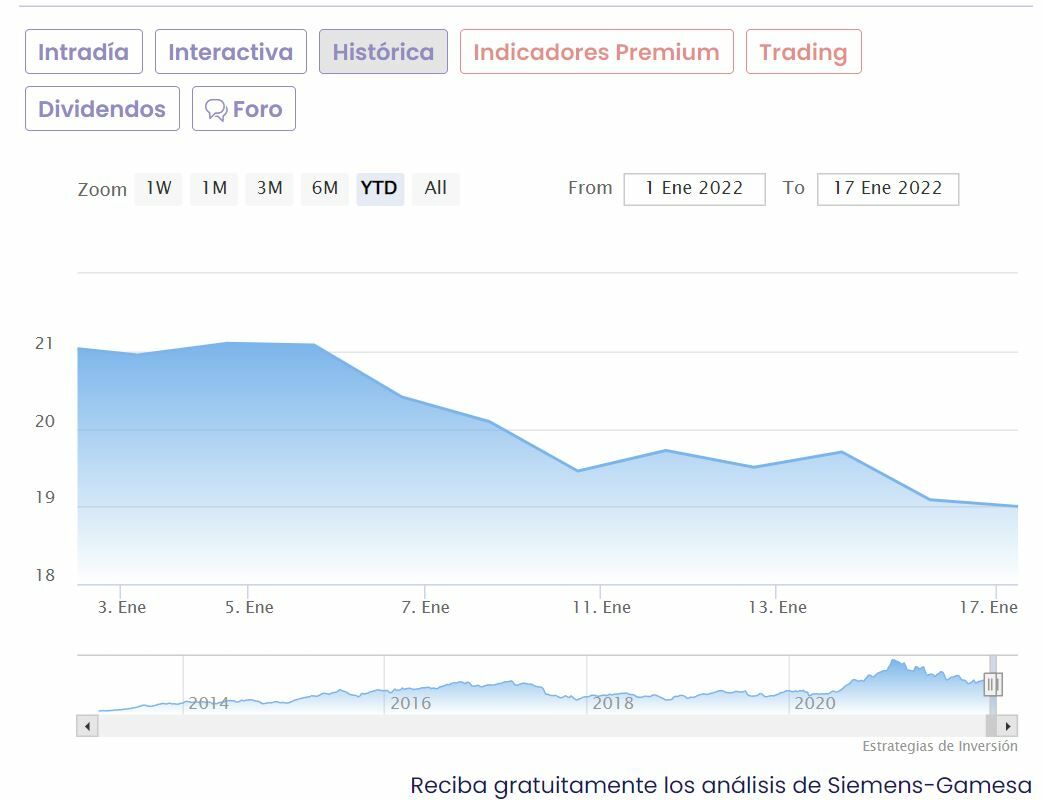
Task: Click the 2014 label in navigator
Action: (x=208, y=703)
